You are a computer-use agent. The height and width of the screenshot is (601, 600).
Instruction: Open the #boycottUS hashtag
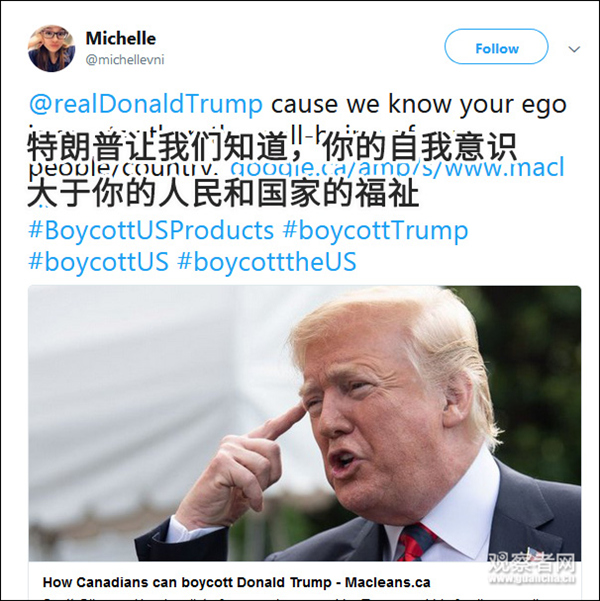[x=98, y=261]
